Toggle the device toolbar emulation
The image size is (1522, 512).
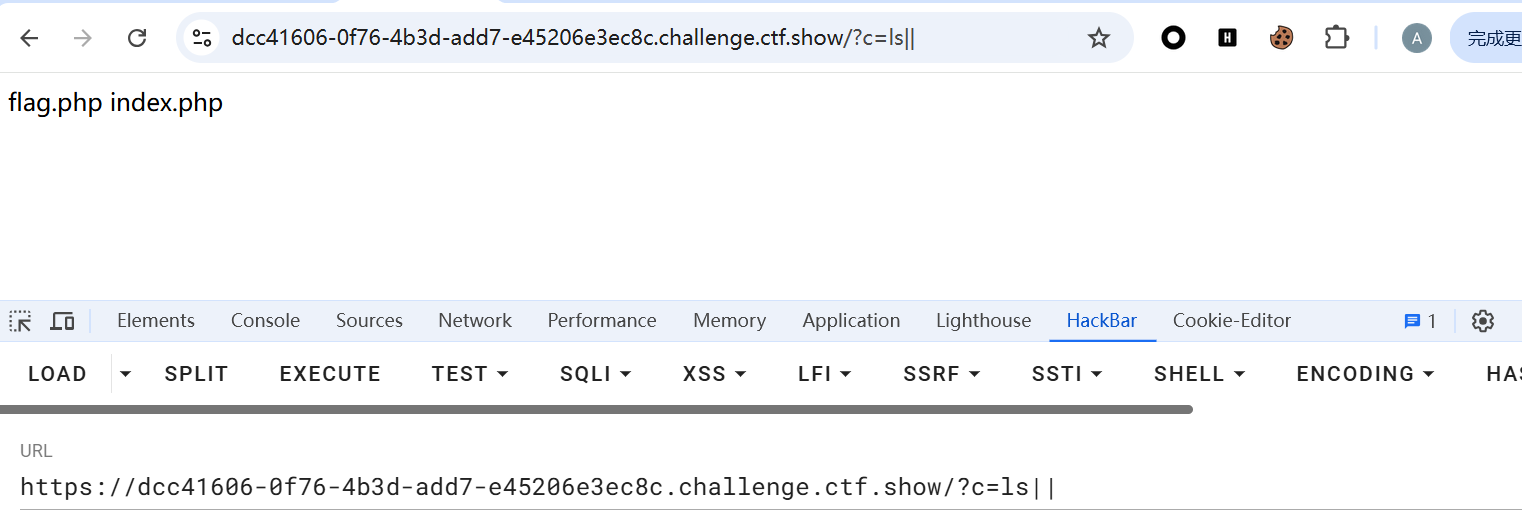point(62,321)
